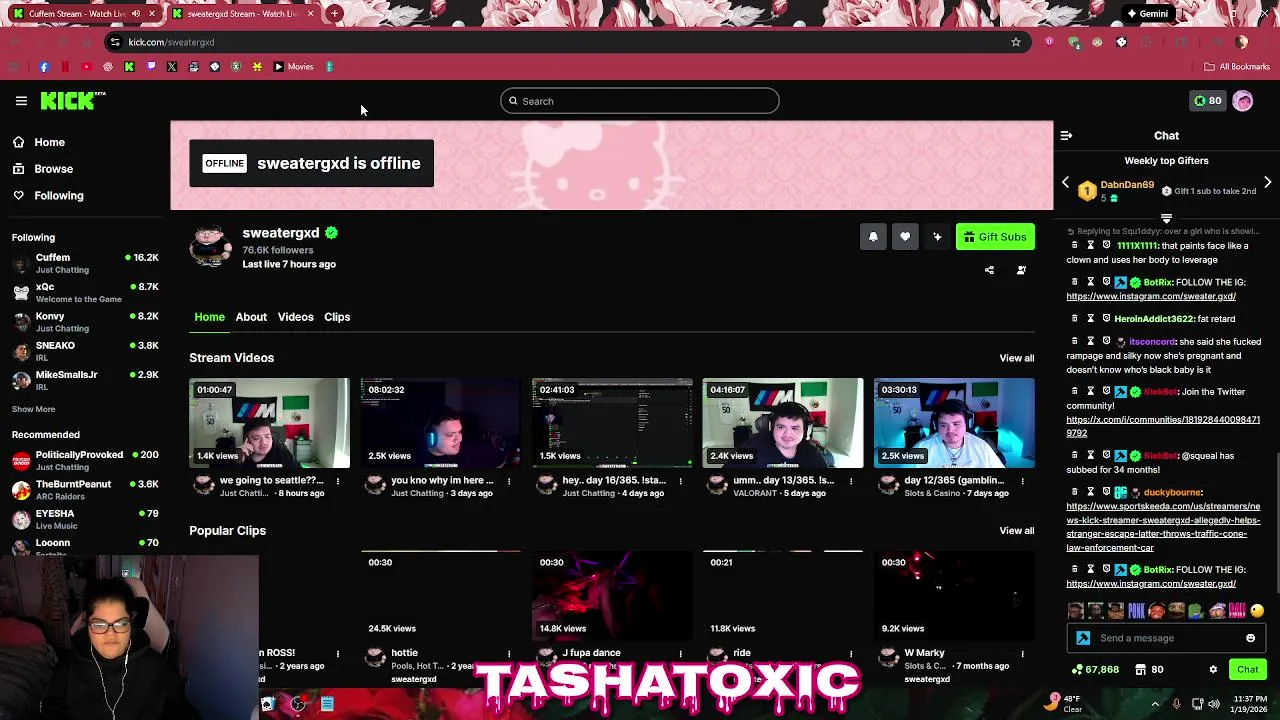Image resolution: width=1280 pixels, height=720 pixels.
Task: Open the YouTube bookmark
Action: tap(86, 67)
